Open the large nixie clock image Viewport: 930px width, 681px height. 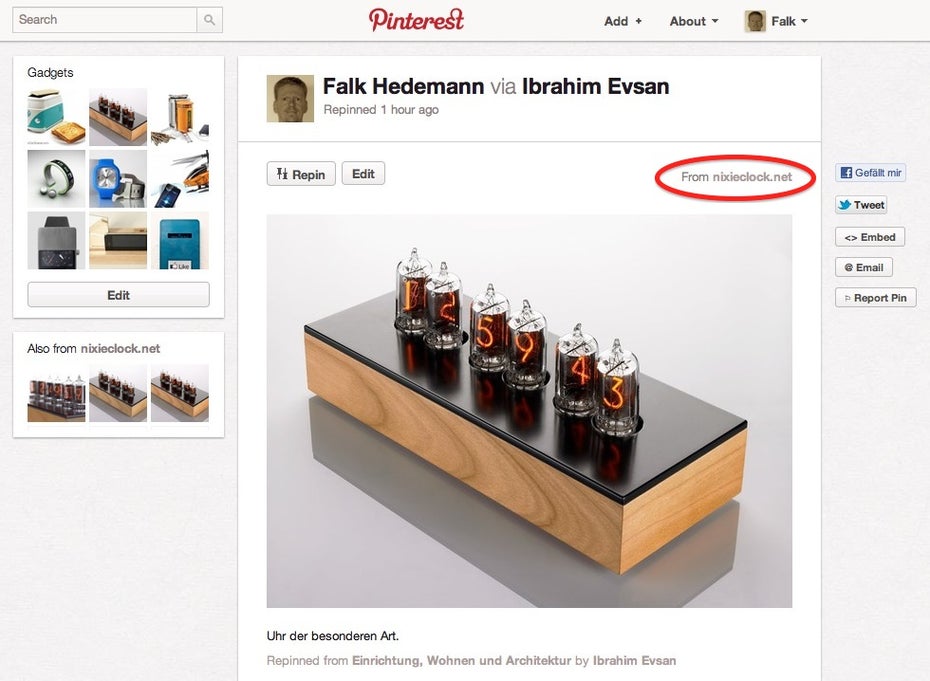pyautogui.click(x=529, y=411)
